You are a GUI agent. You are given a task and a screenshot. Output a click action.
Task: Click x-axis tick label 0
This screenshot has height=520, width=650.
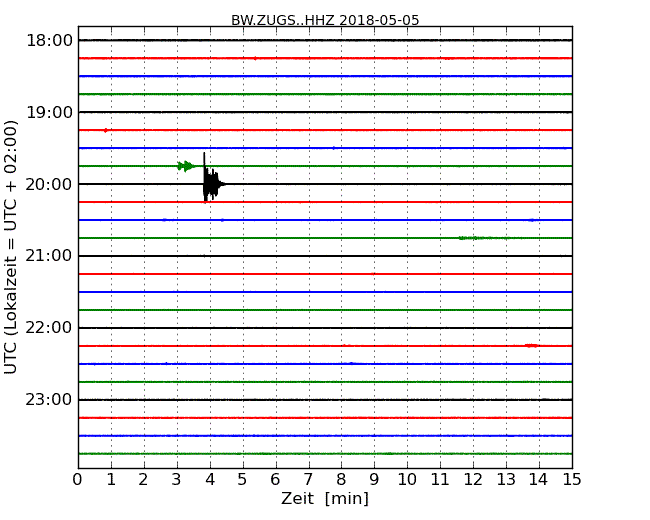[78, 480]
